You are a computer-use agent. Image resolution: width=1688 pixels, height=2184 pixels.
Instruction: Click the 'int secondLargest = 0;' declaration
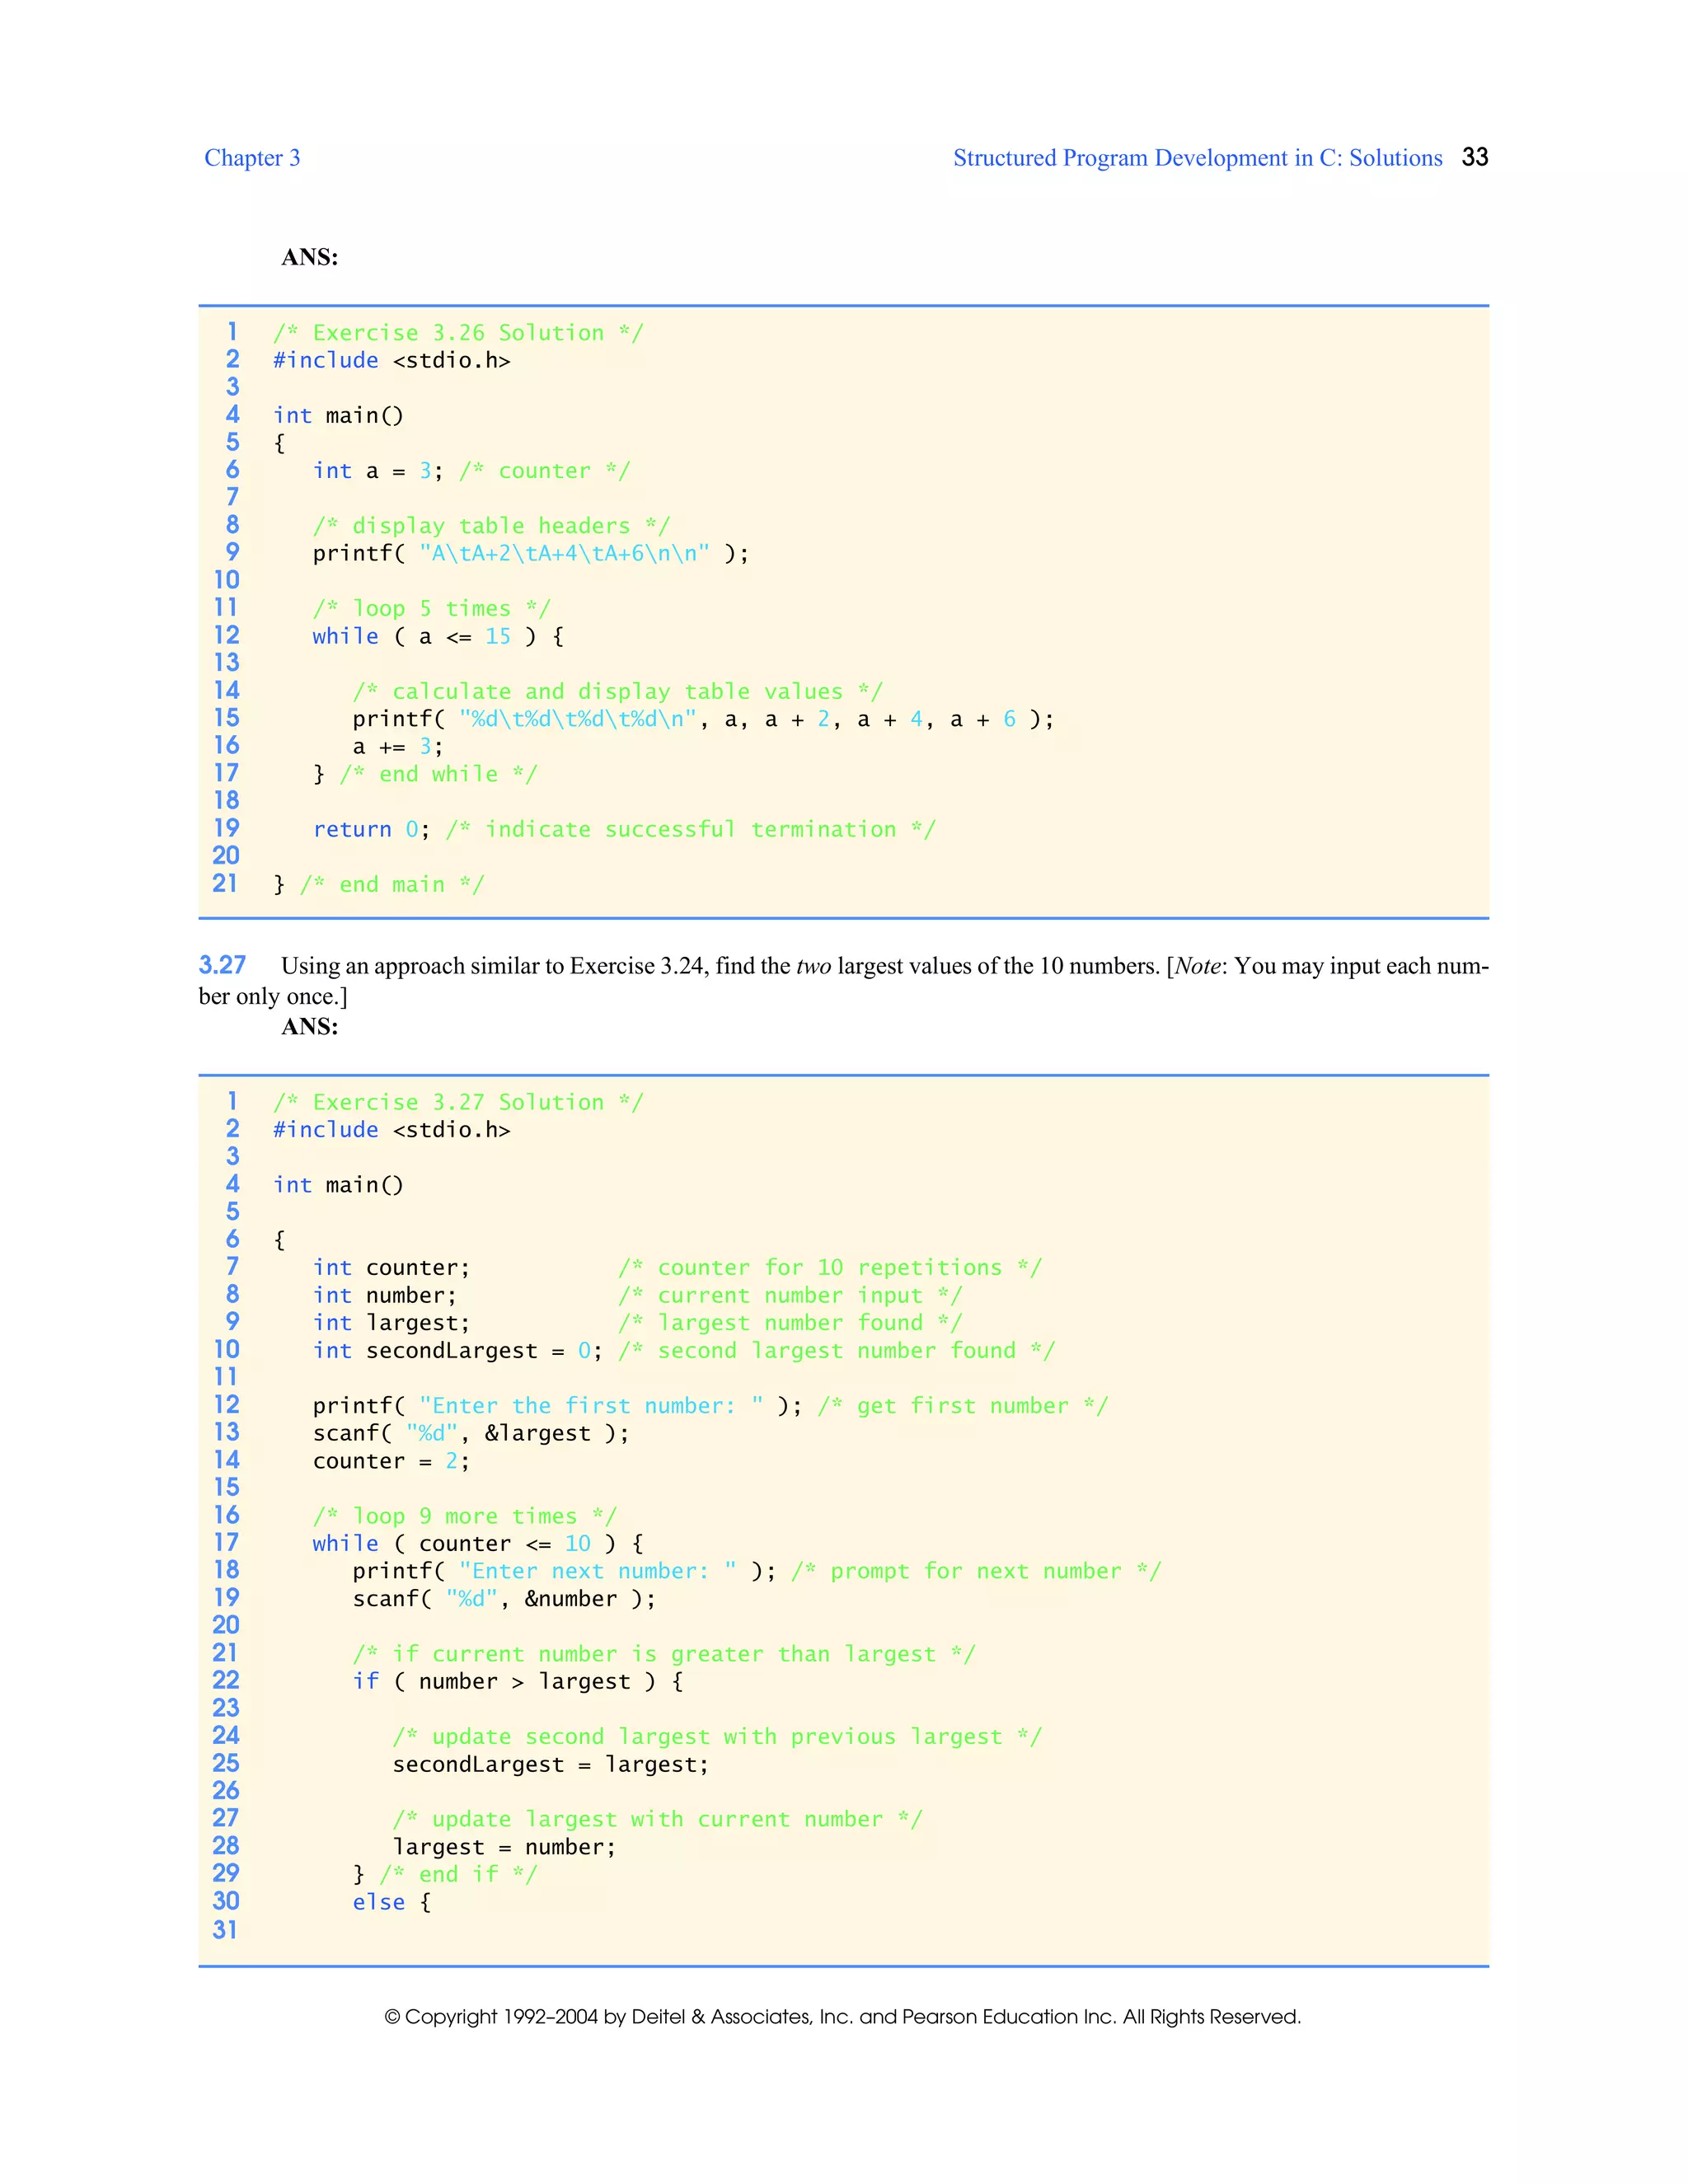click(x=457, y=1351)
